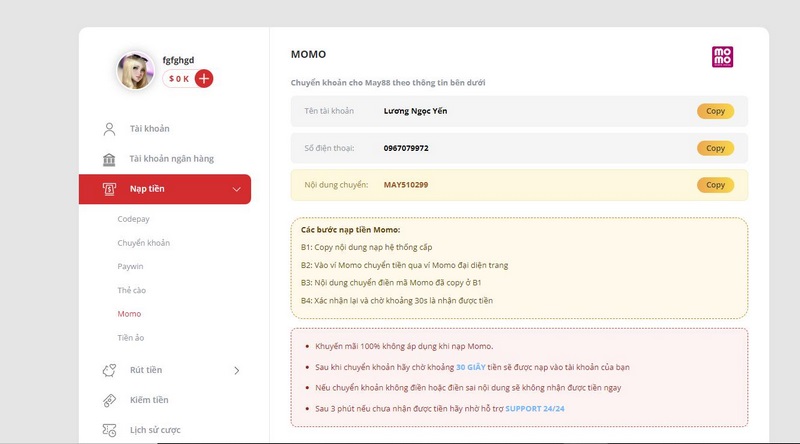Open Tiền ảo crypto deposit option

click(x=131, y=338)
